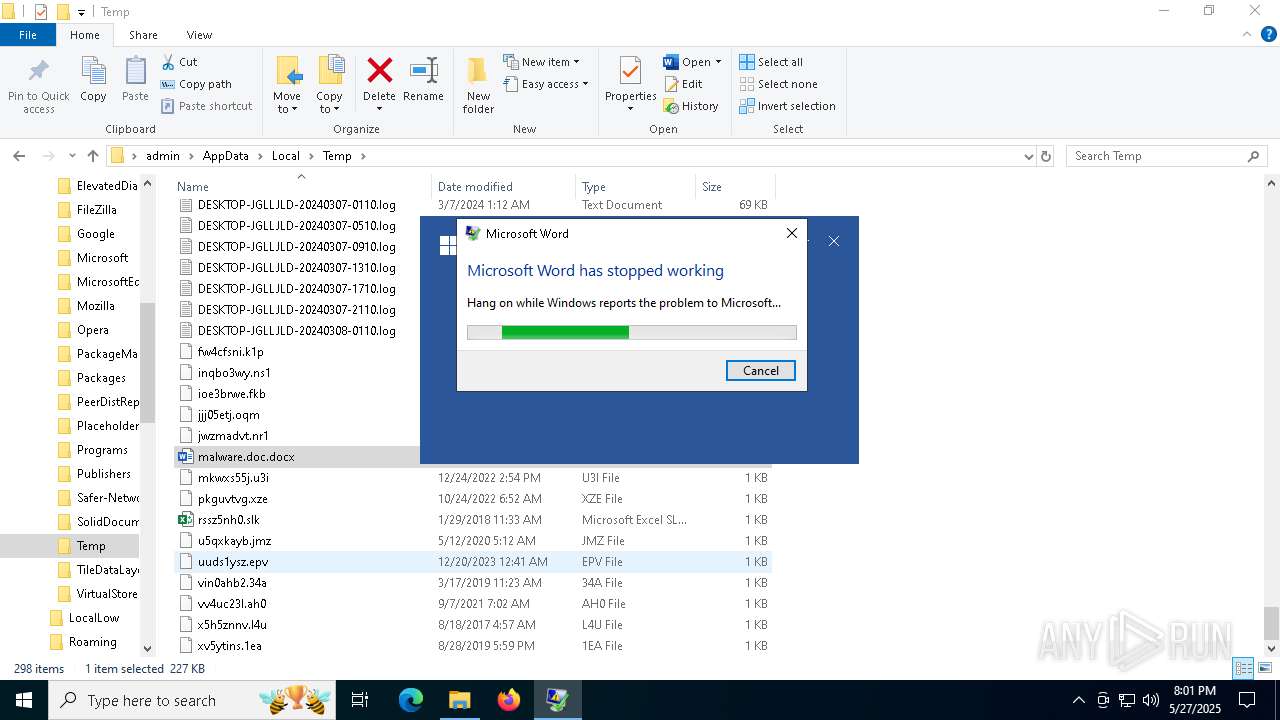Viewport: 1280px width, 720px height.
Task: Cancel the Word error reporting dialog
Action: click(761, 371)
